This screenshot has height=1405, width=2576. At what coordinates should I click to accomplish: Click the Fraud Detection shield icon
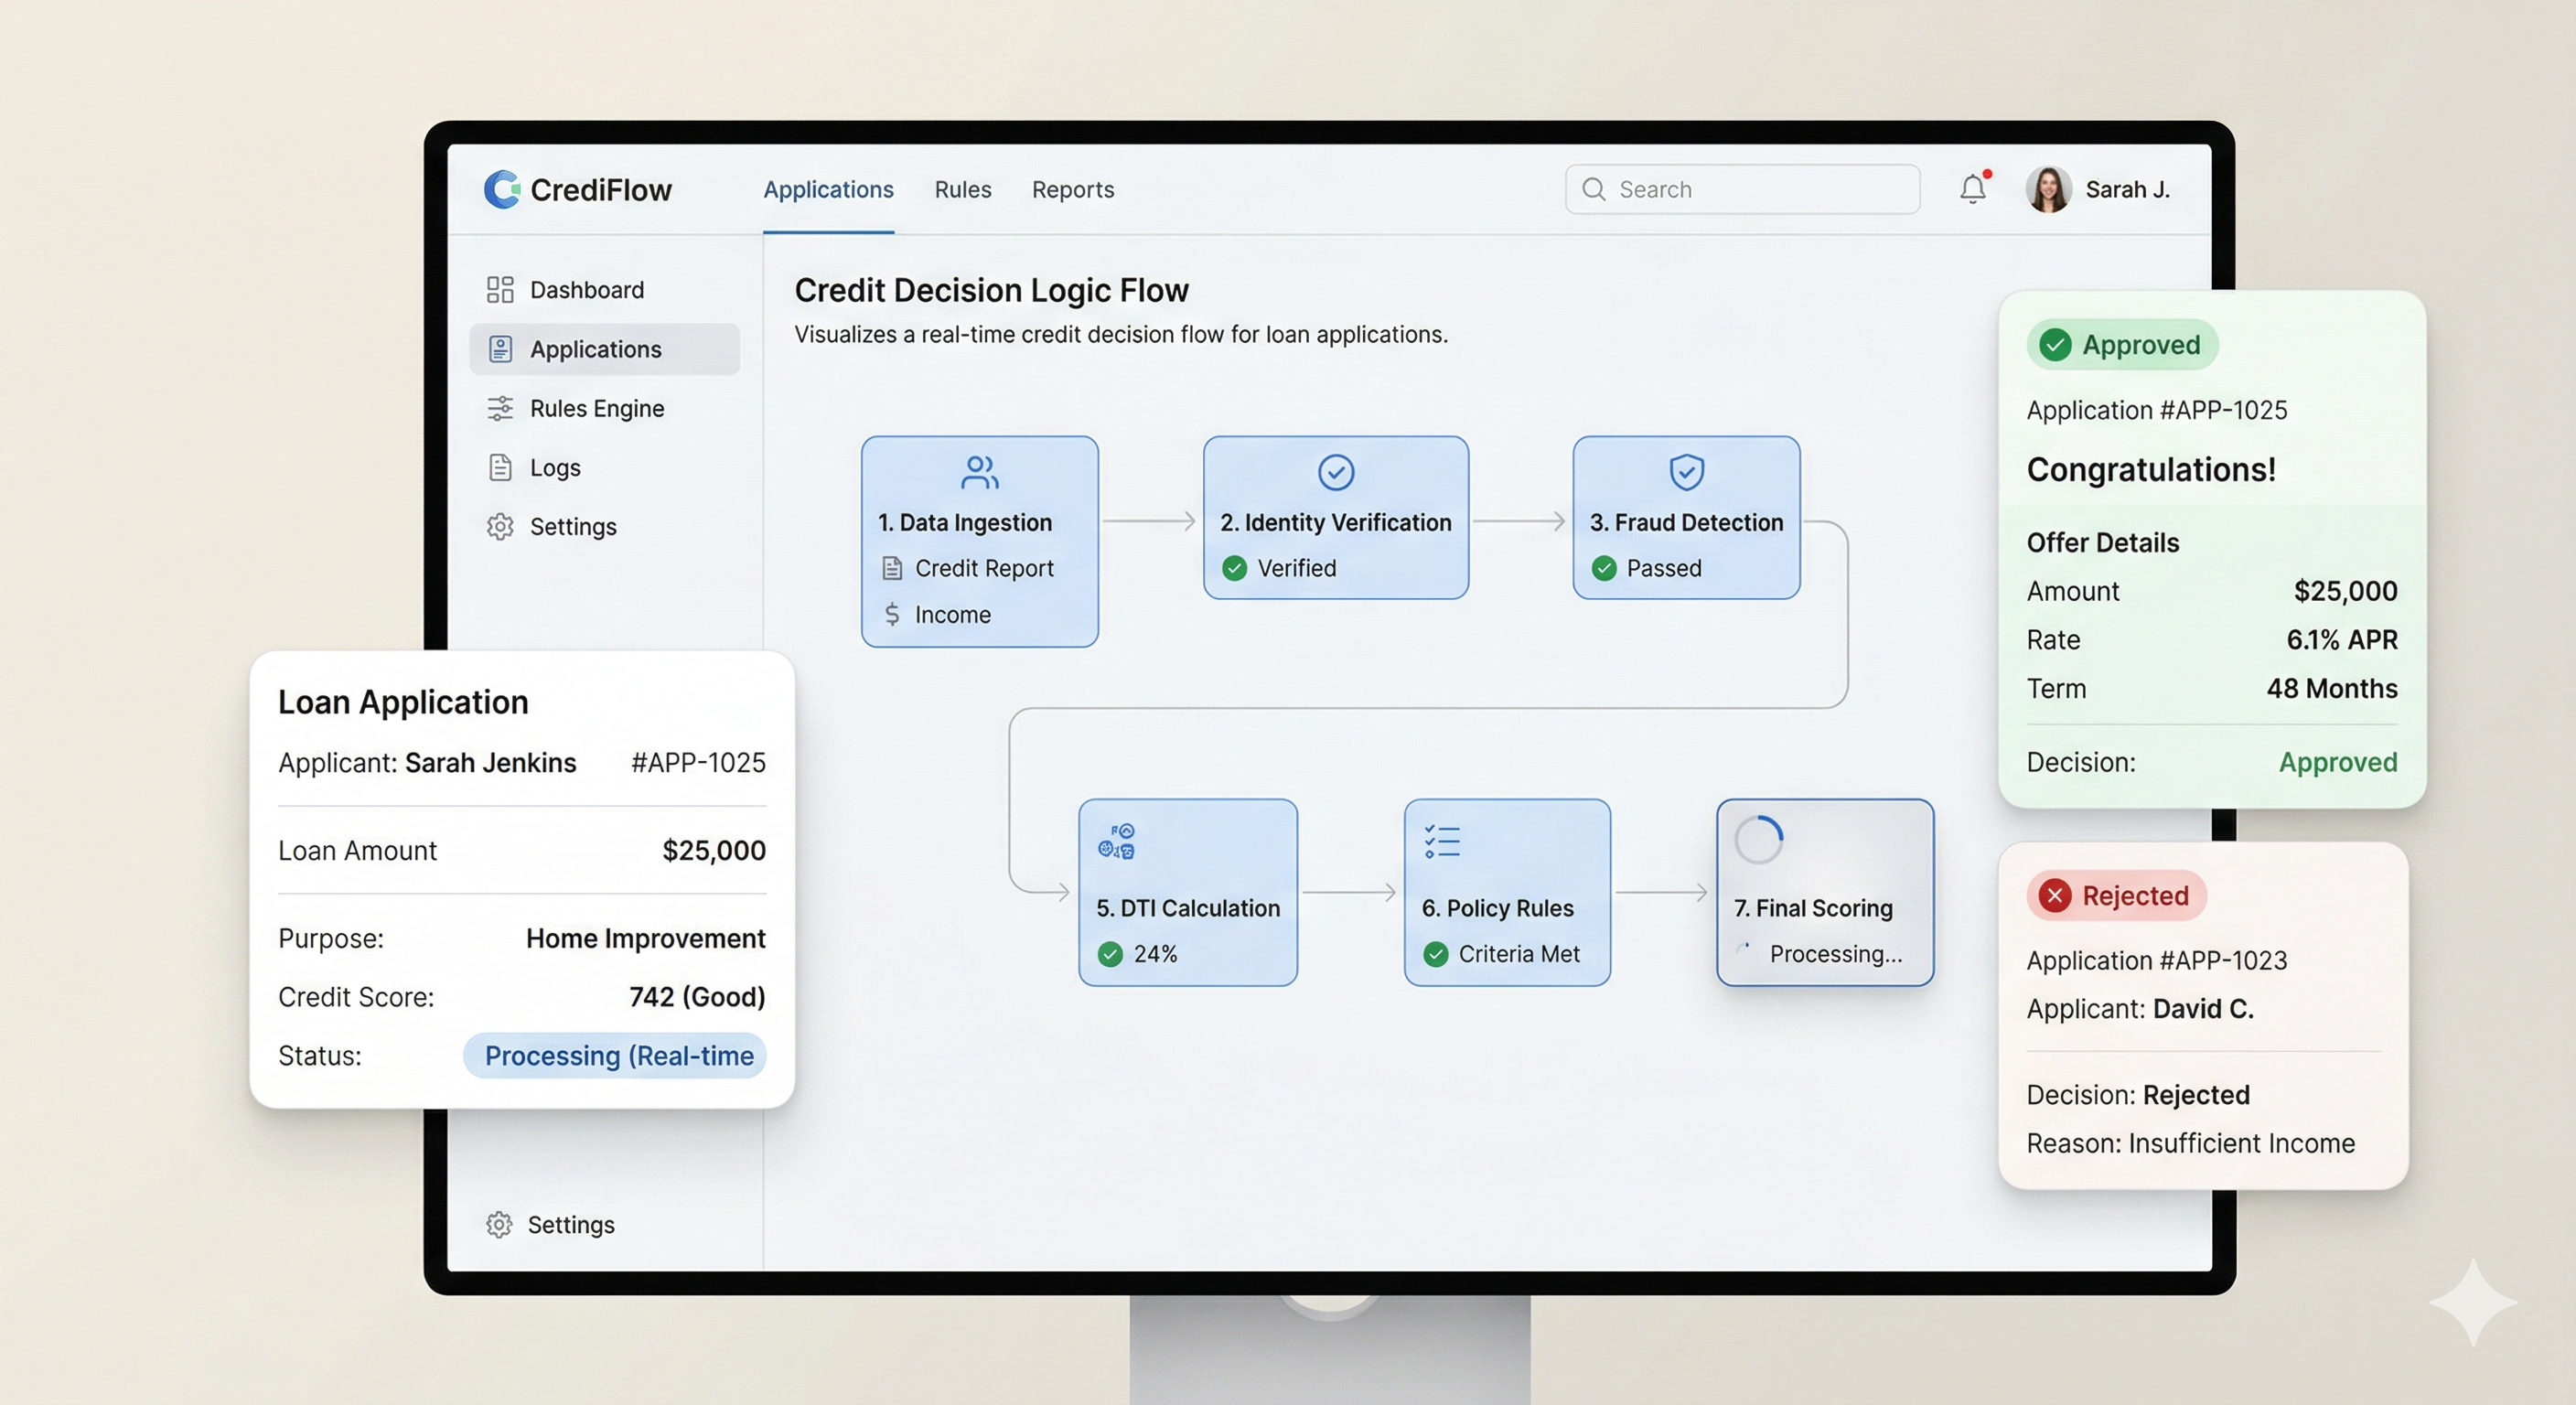click(1686, 472)
